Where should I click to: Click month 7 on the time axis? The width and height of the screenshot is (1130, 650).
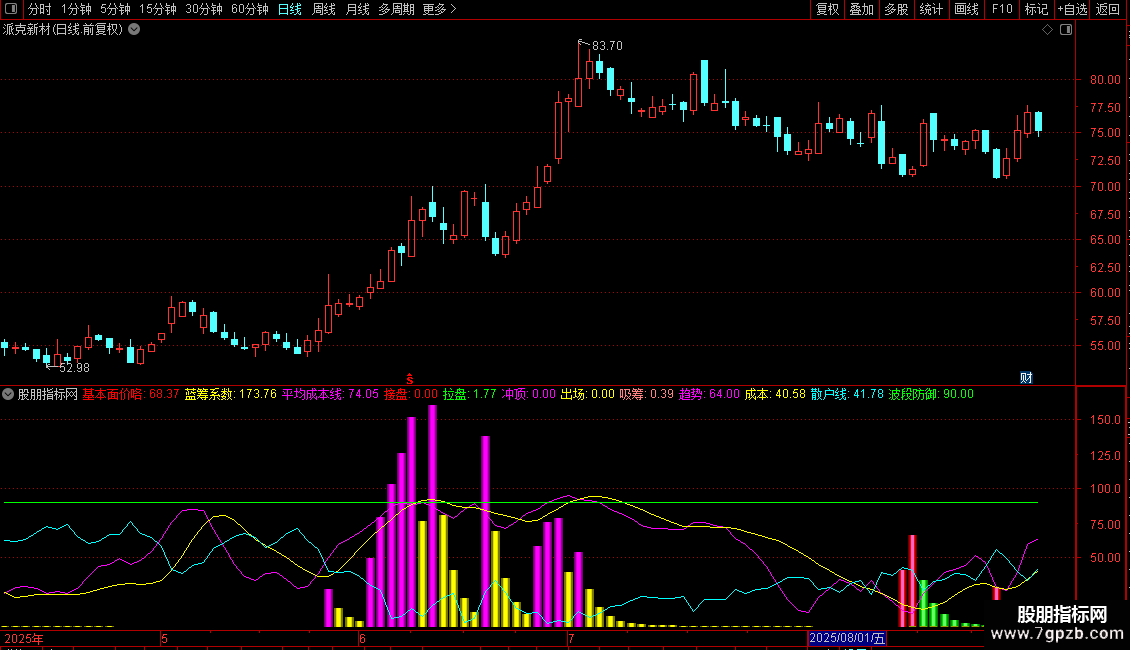571,638
